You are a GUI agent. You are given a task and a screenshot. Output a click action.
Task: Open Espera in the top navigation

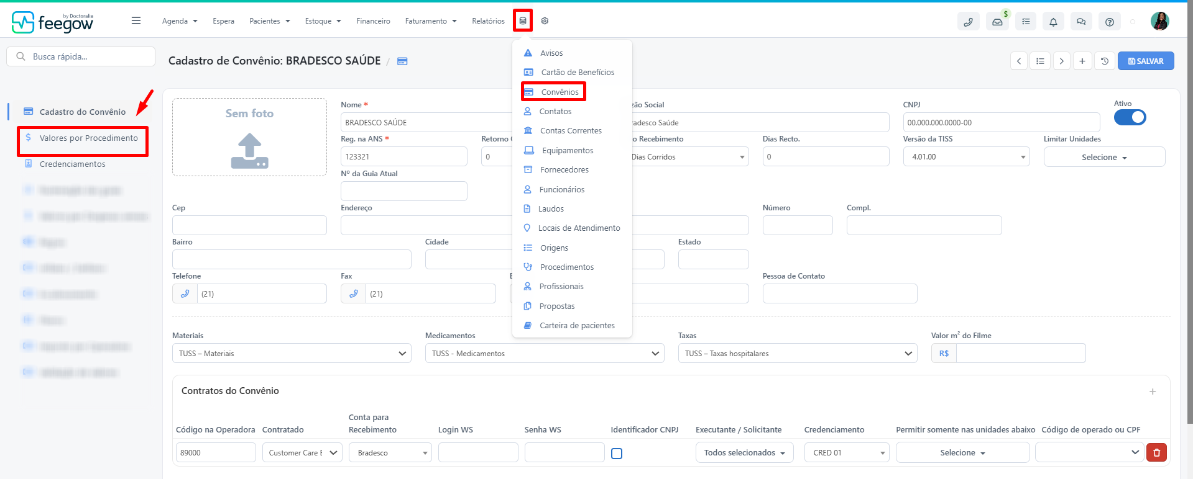pyautogui.click(x=224, y=21)
